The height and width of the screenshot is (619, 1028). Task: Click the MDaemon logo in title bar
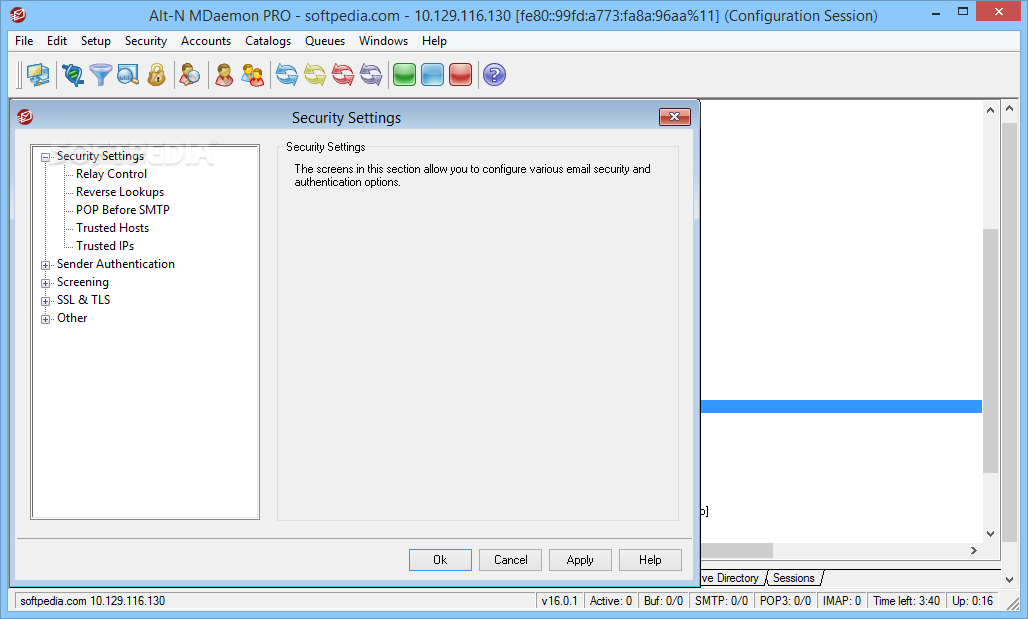[18, 14]
